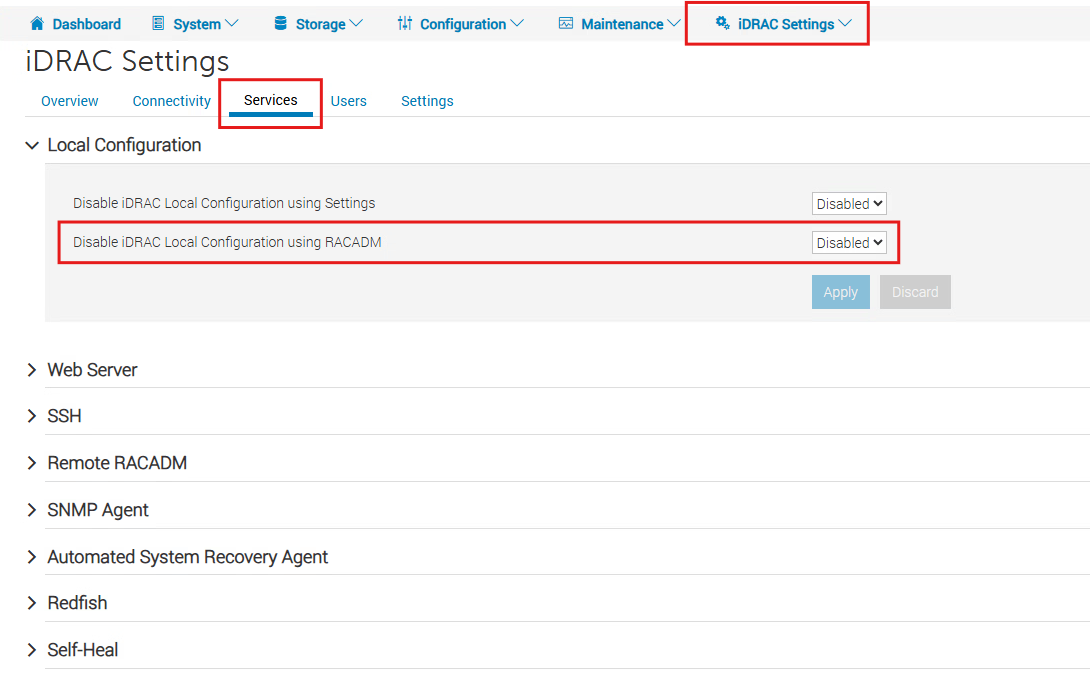Screen dimensions: 1090x681
Task: Click the Discard button
Action: click(x=915, y=293)
